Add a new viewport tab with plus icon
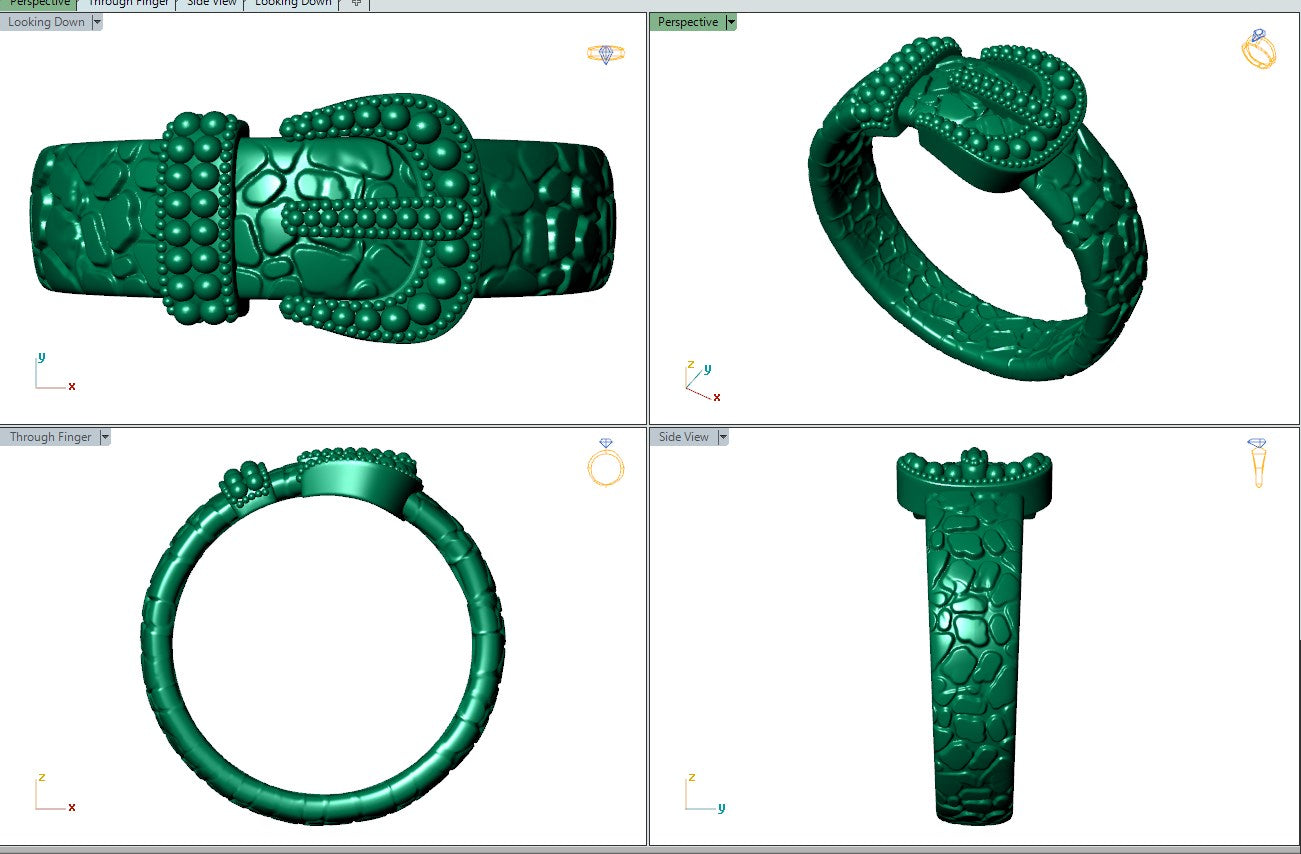The image size is (1301, 854). click(x=357, y=3)
